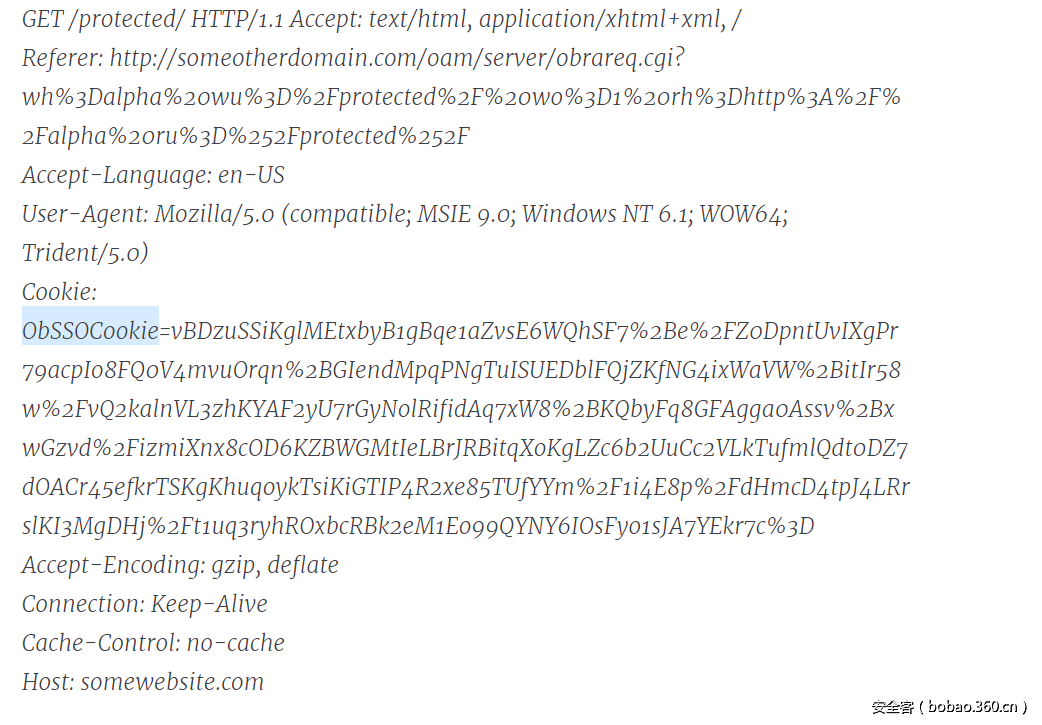The image size is (1042, 725).
Task: Click the highlighted ObSSOCookie text
Action: point(90,331)
